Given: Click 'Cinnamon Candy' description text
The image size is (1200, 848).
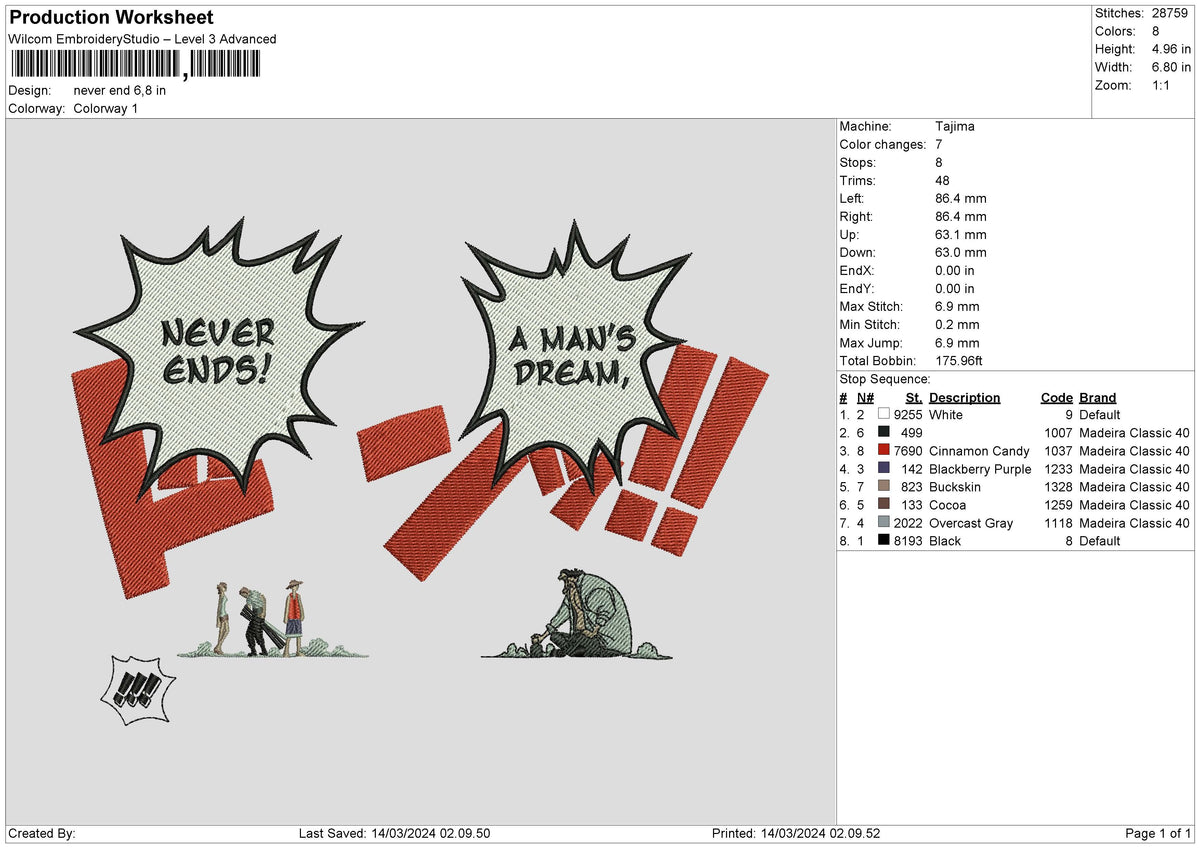Looking at the screenshot, I should pyautogui.click(x=979, y=451).
